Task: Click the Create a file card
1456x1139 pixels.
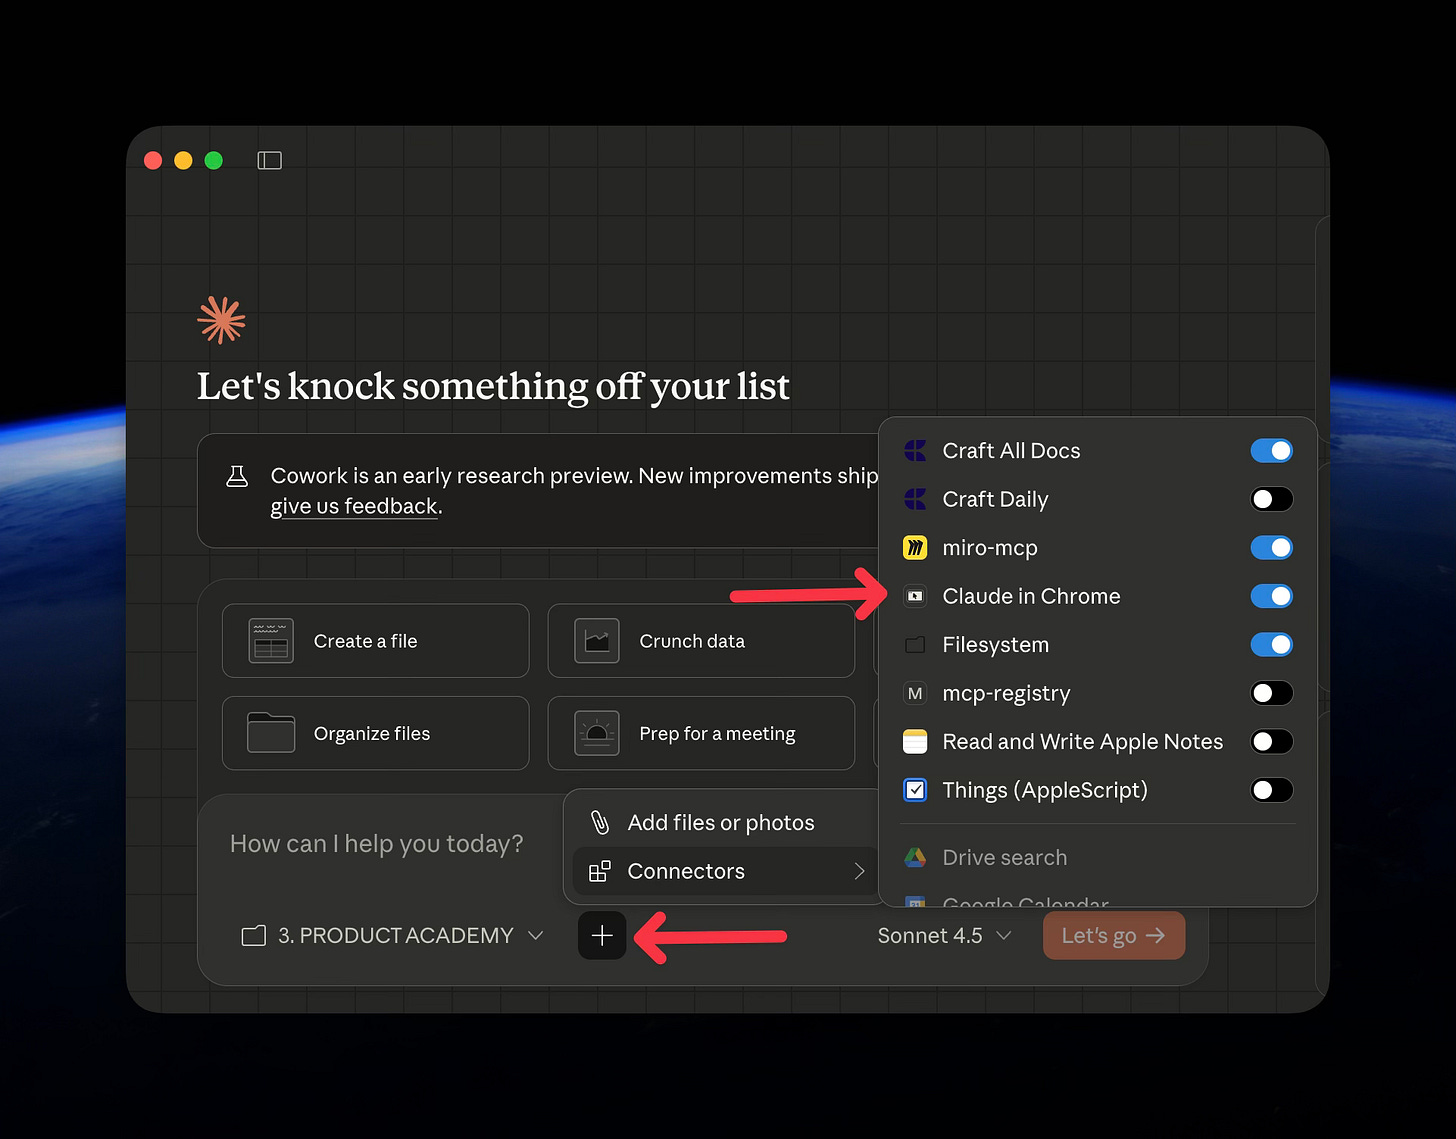Action: pyautogui.click(x=375, y=641)
